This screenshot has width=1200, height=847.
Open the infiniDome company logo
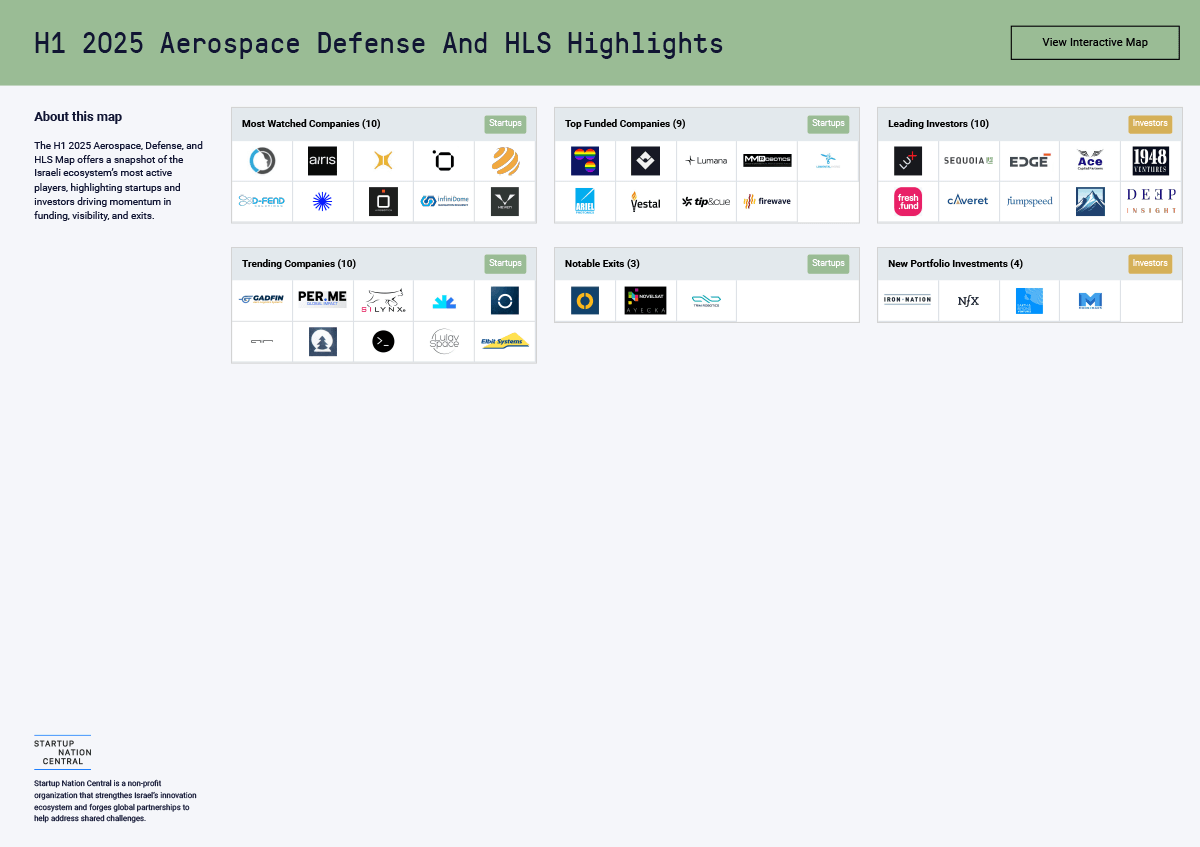click(x=444, y=201)
